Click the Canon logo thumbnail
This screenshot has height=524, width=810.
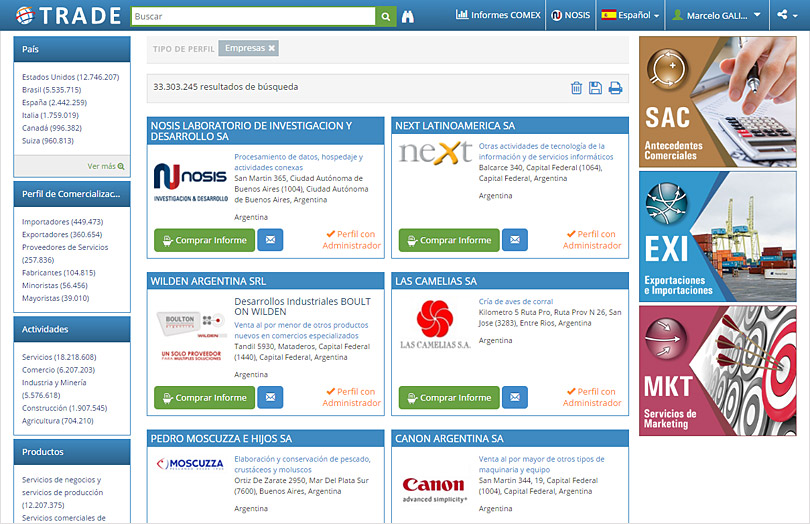pos(435,489)
